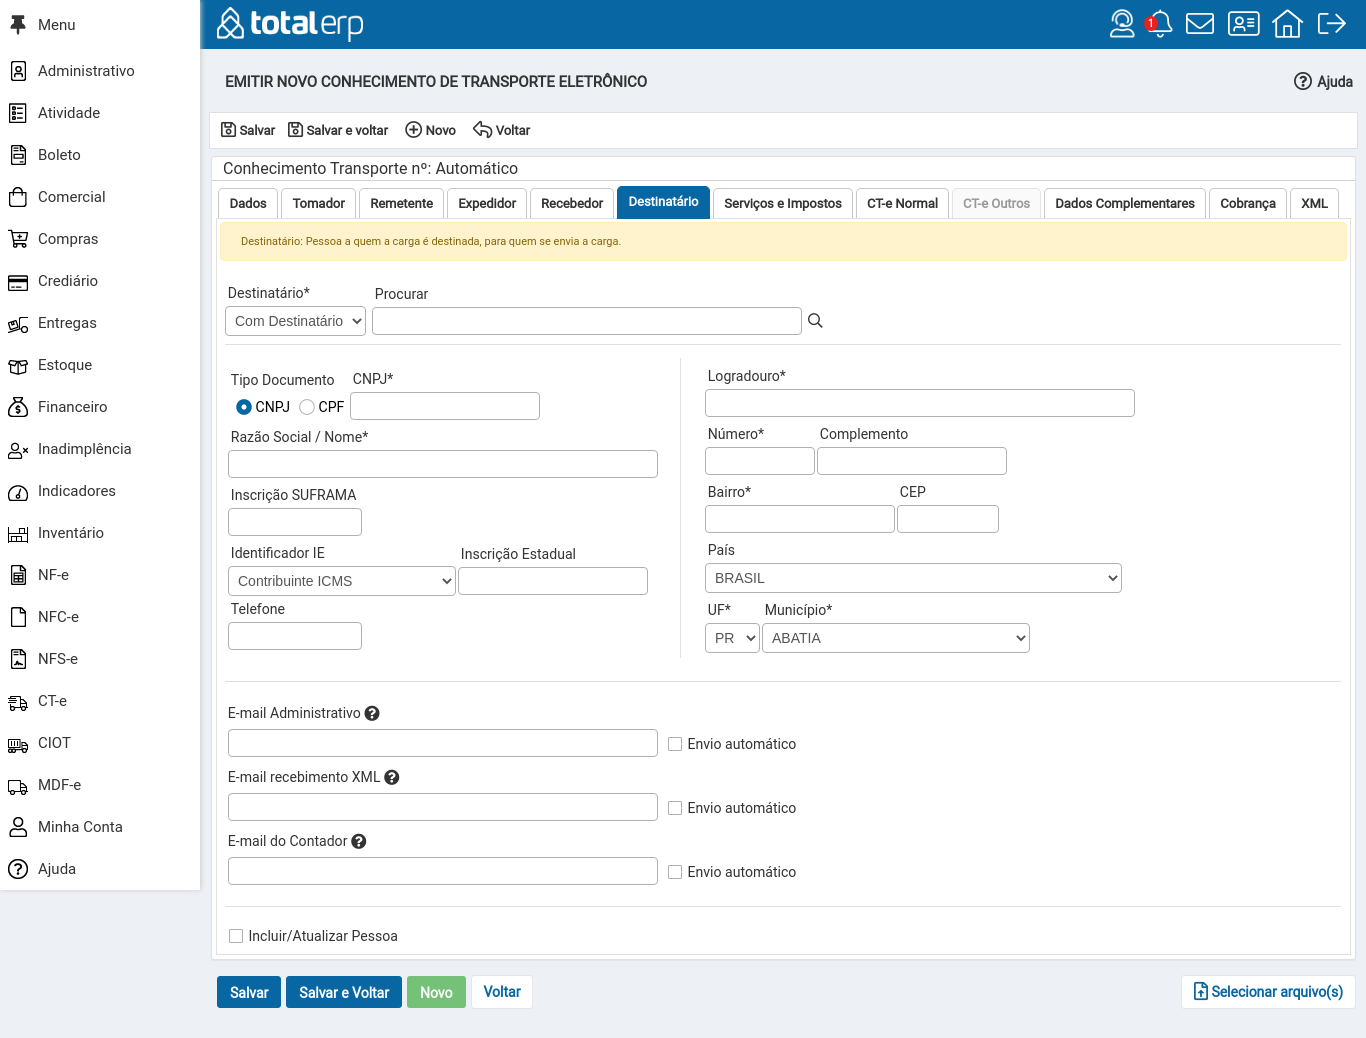This screenshot has height=1038, width=1366.
Task: Log out using the exit arrow icon
Action: 1332,24
